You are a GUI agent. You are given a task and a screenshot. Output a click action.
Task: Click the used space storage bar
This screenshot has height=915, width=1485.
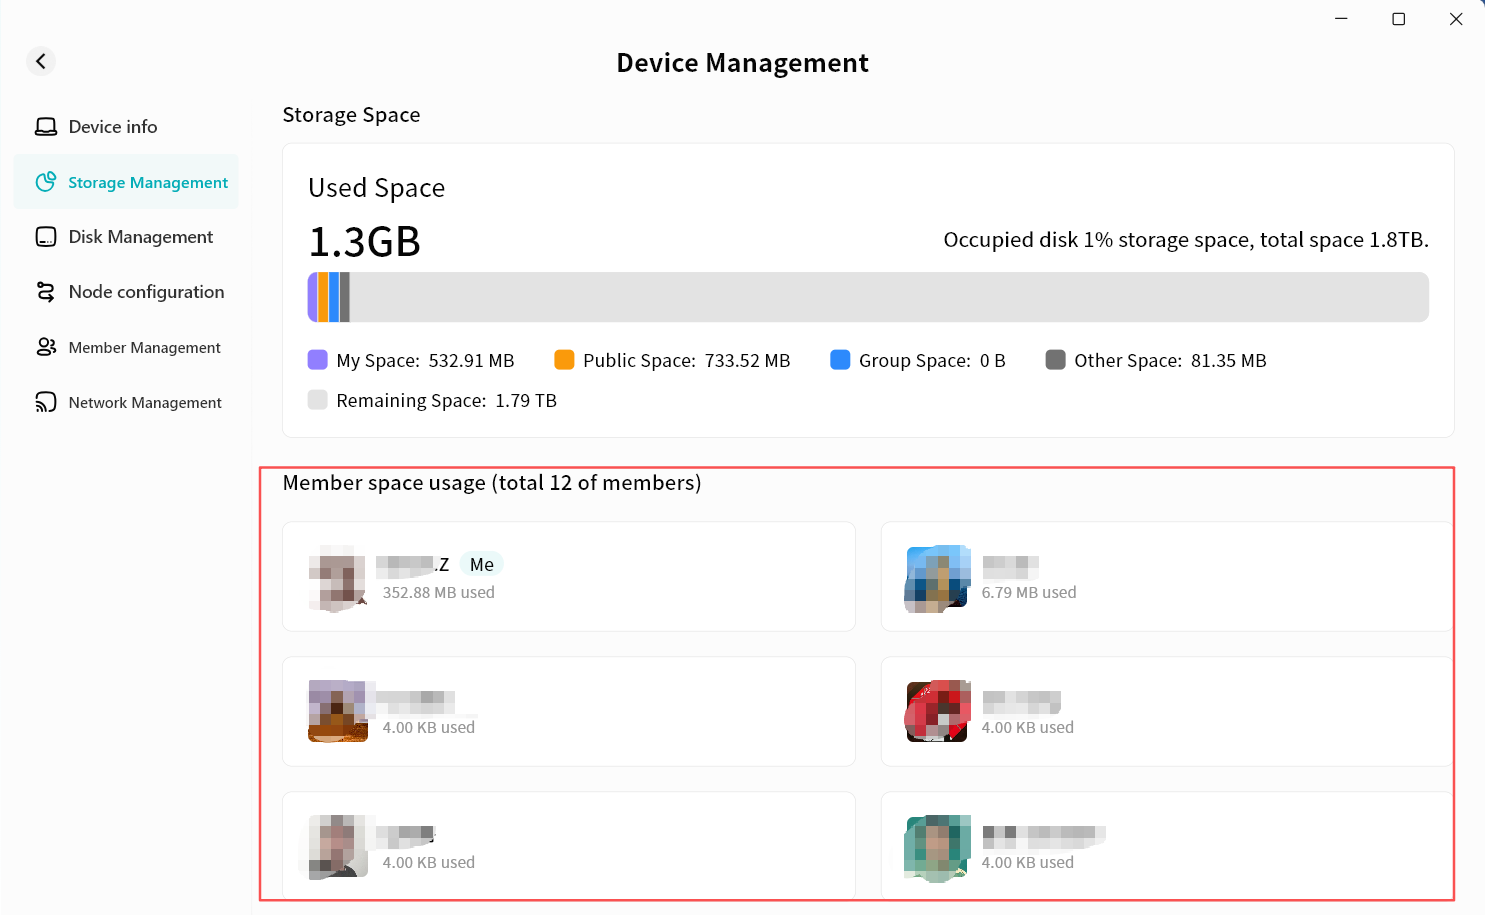867,297
